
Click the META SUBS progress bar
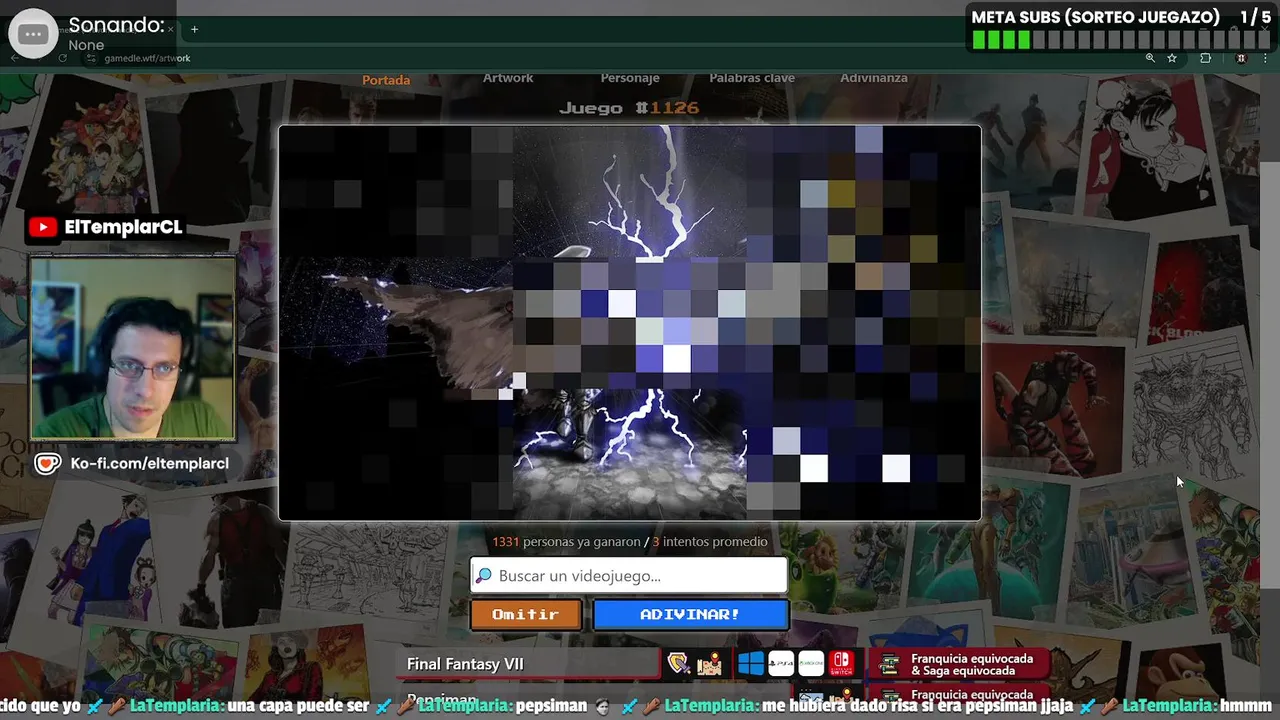pos(1121,40)
